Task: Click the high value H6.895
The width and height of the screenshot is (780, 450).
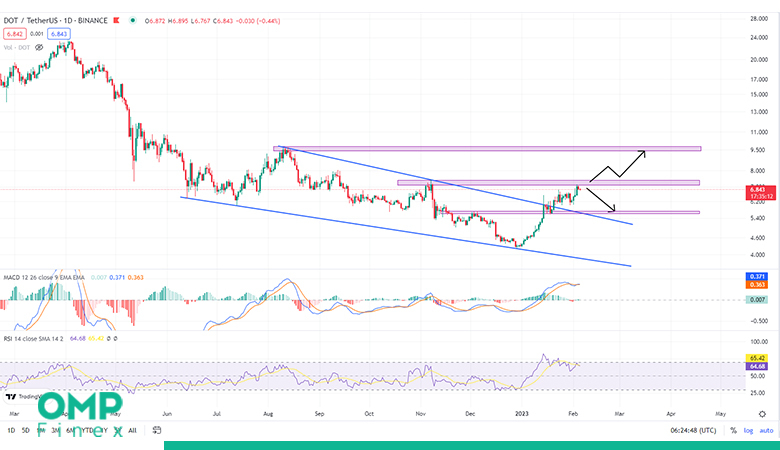Action: coord(178,21)
